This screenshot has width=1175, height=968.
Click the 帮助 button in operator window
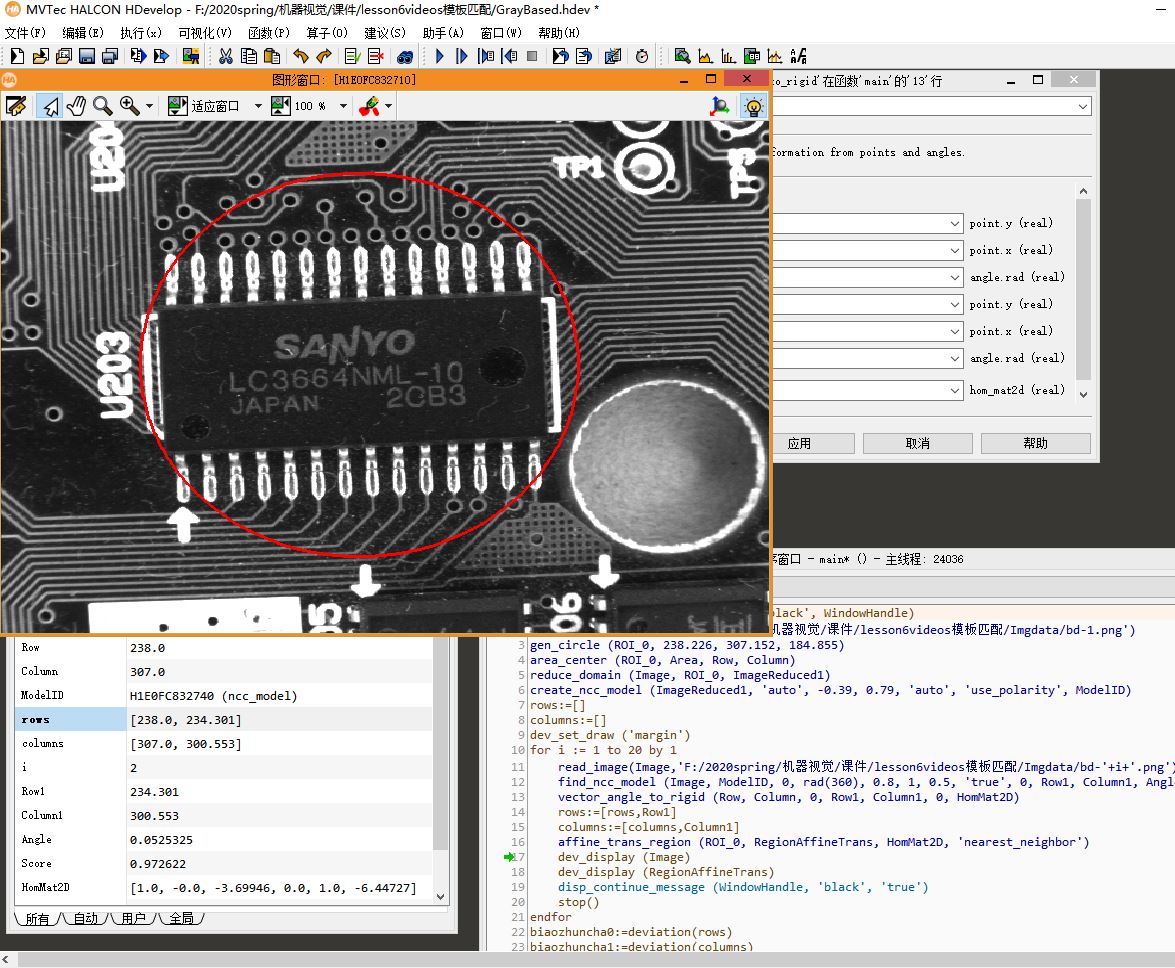1036,444
